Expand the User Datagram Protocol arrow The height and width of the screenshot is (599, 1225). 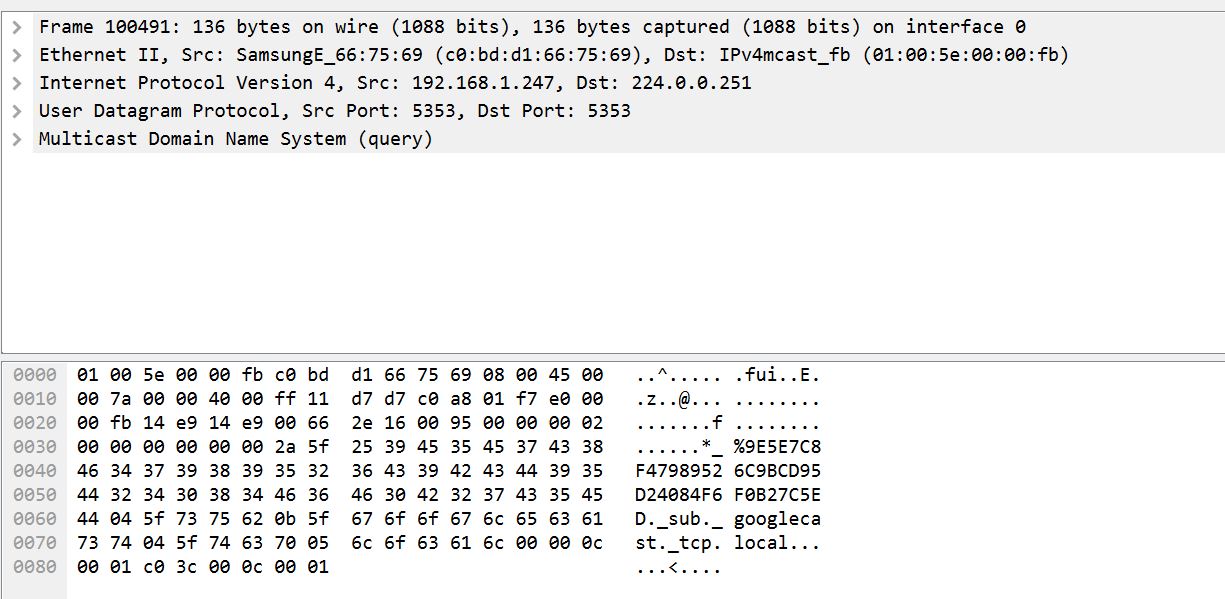pyautogui.click(x=17, y=111)
